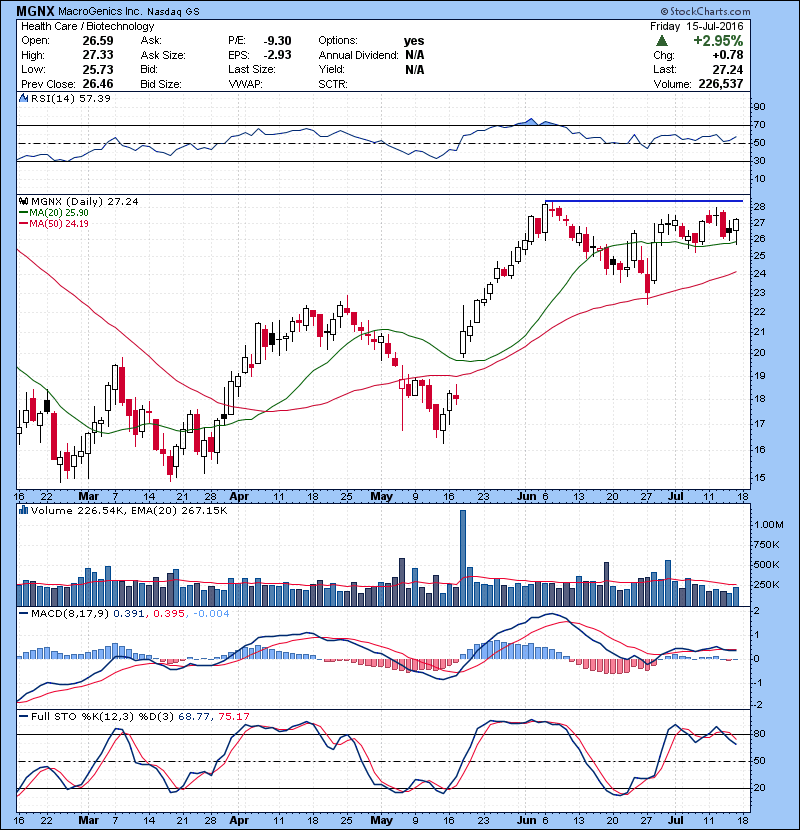Click the Last price 27.24 in the header
Screen dimensions: 800x830
click(728, 69)
